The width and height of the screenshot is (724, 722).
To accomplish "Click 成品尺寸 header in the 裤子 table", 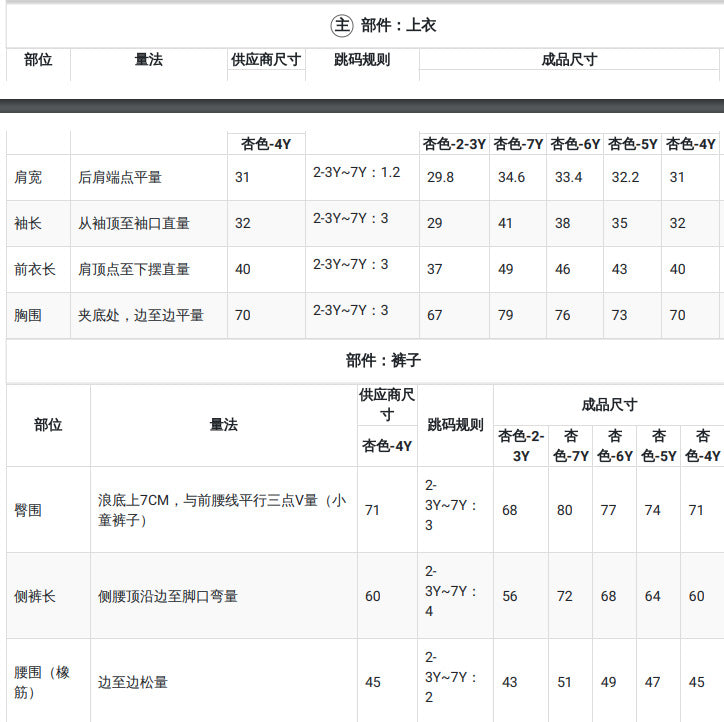I will coord(609,405).
